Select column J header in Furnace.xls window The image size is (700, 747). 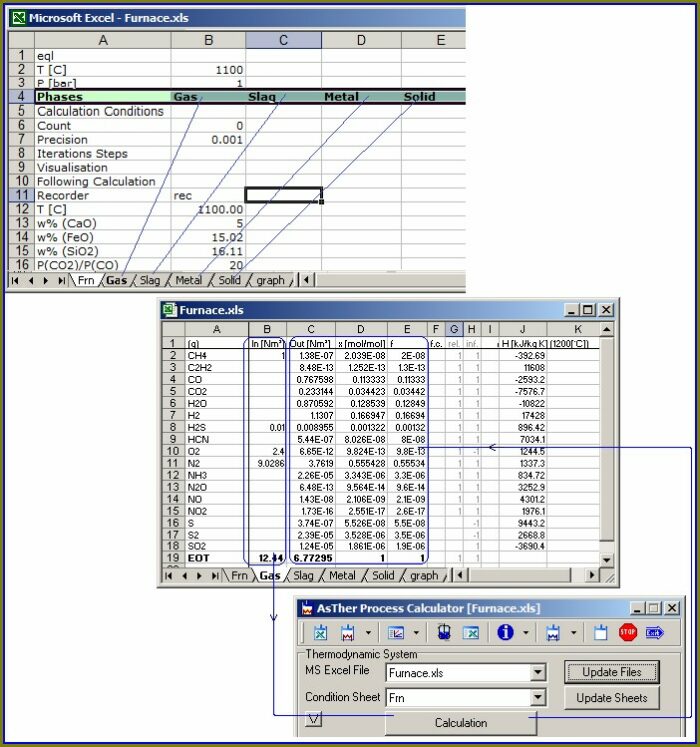click(522, 329)
